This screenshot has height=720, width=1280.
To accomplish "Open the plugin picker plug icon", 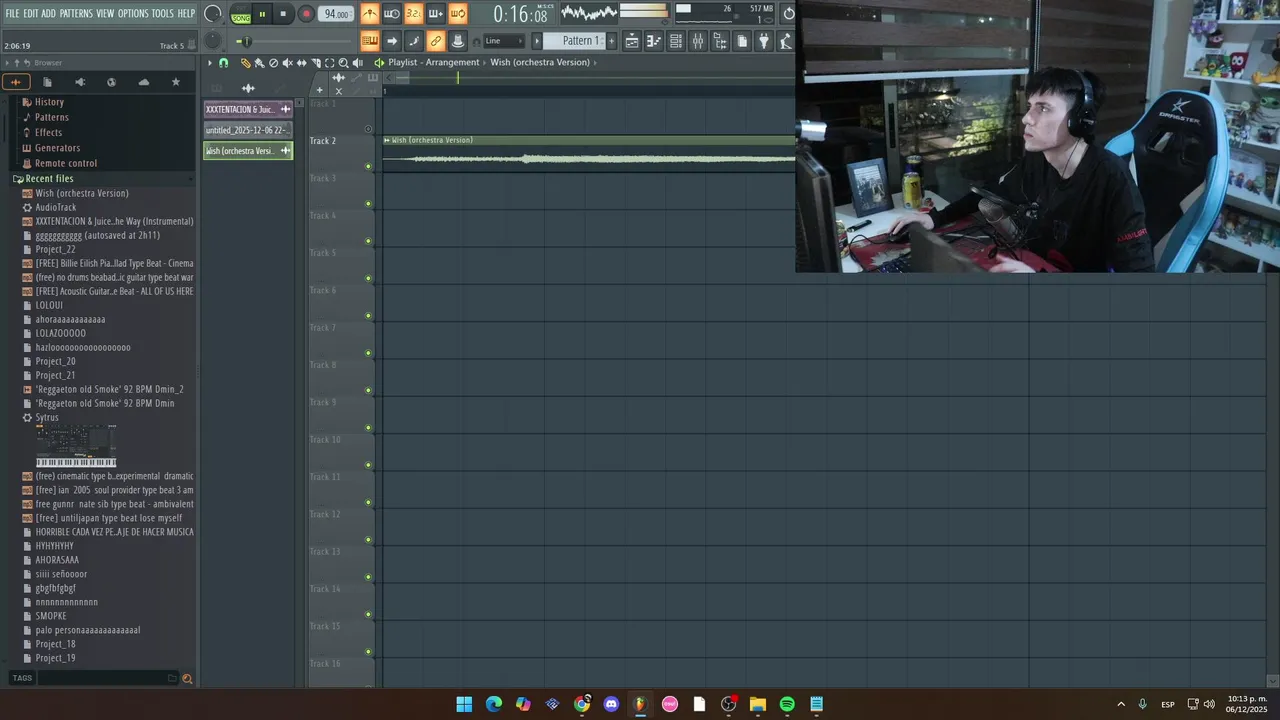I will 764,41.
